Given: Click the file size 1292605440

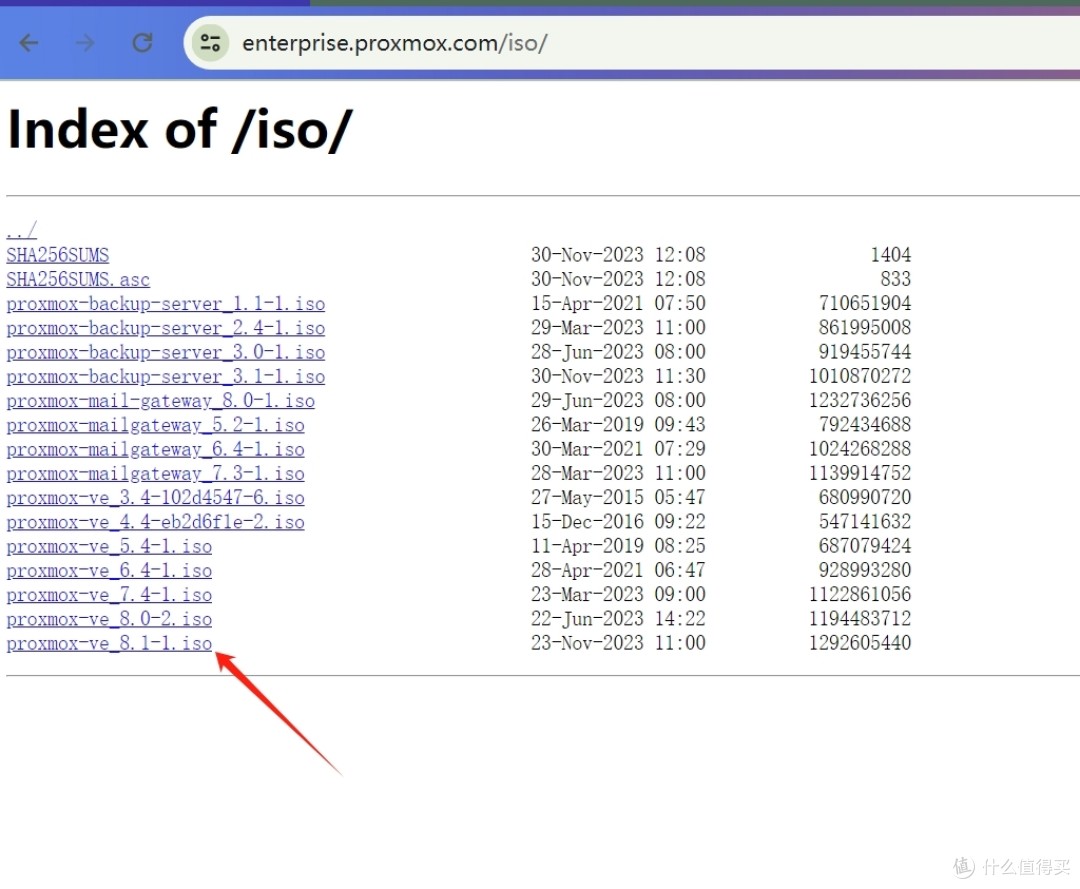Looking at the screenshot, I should pos(860,643).
